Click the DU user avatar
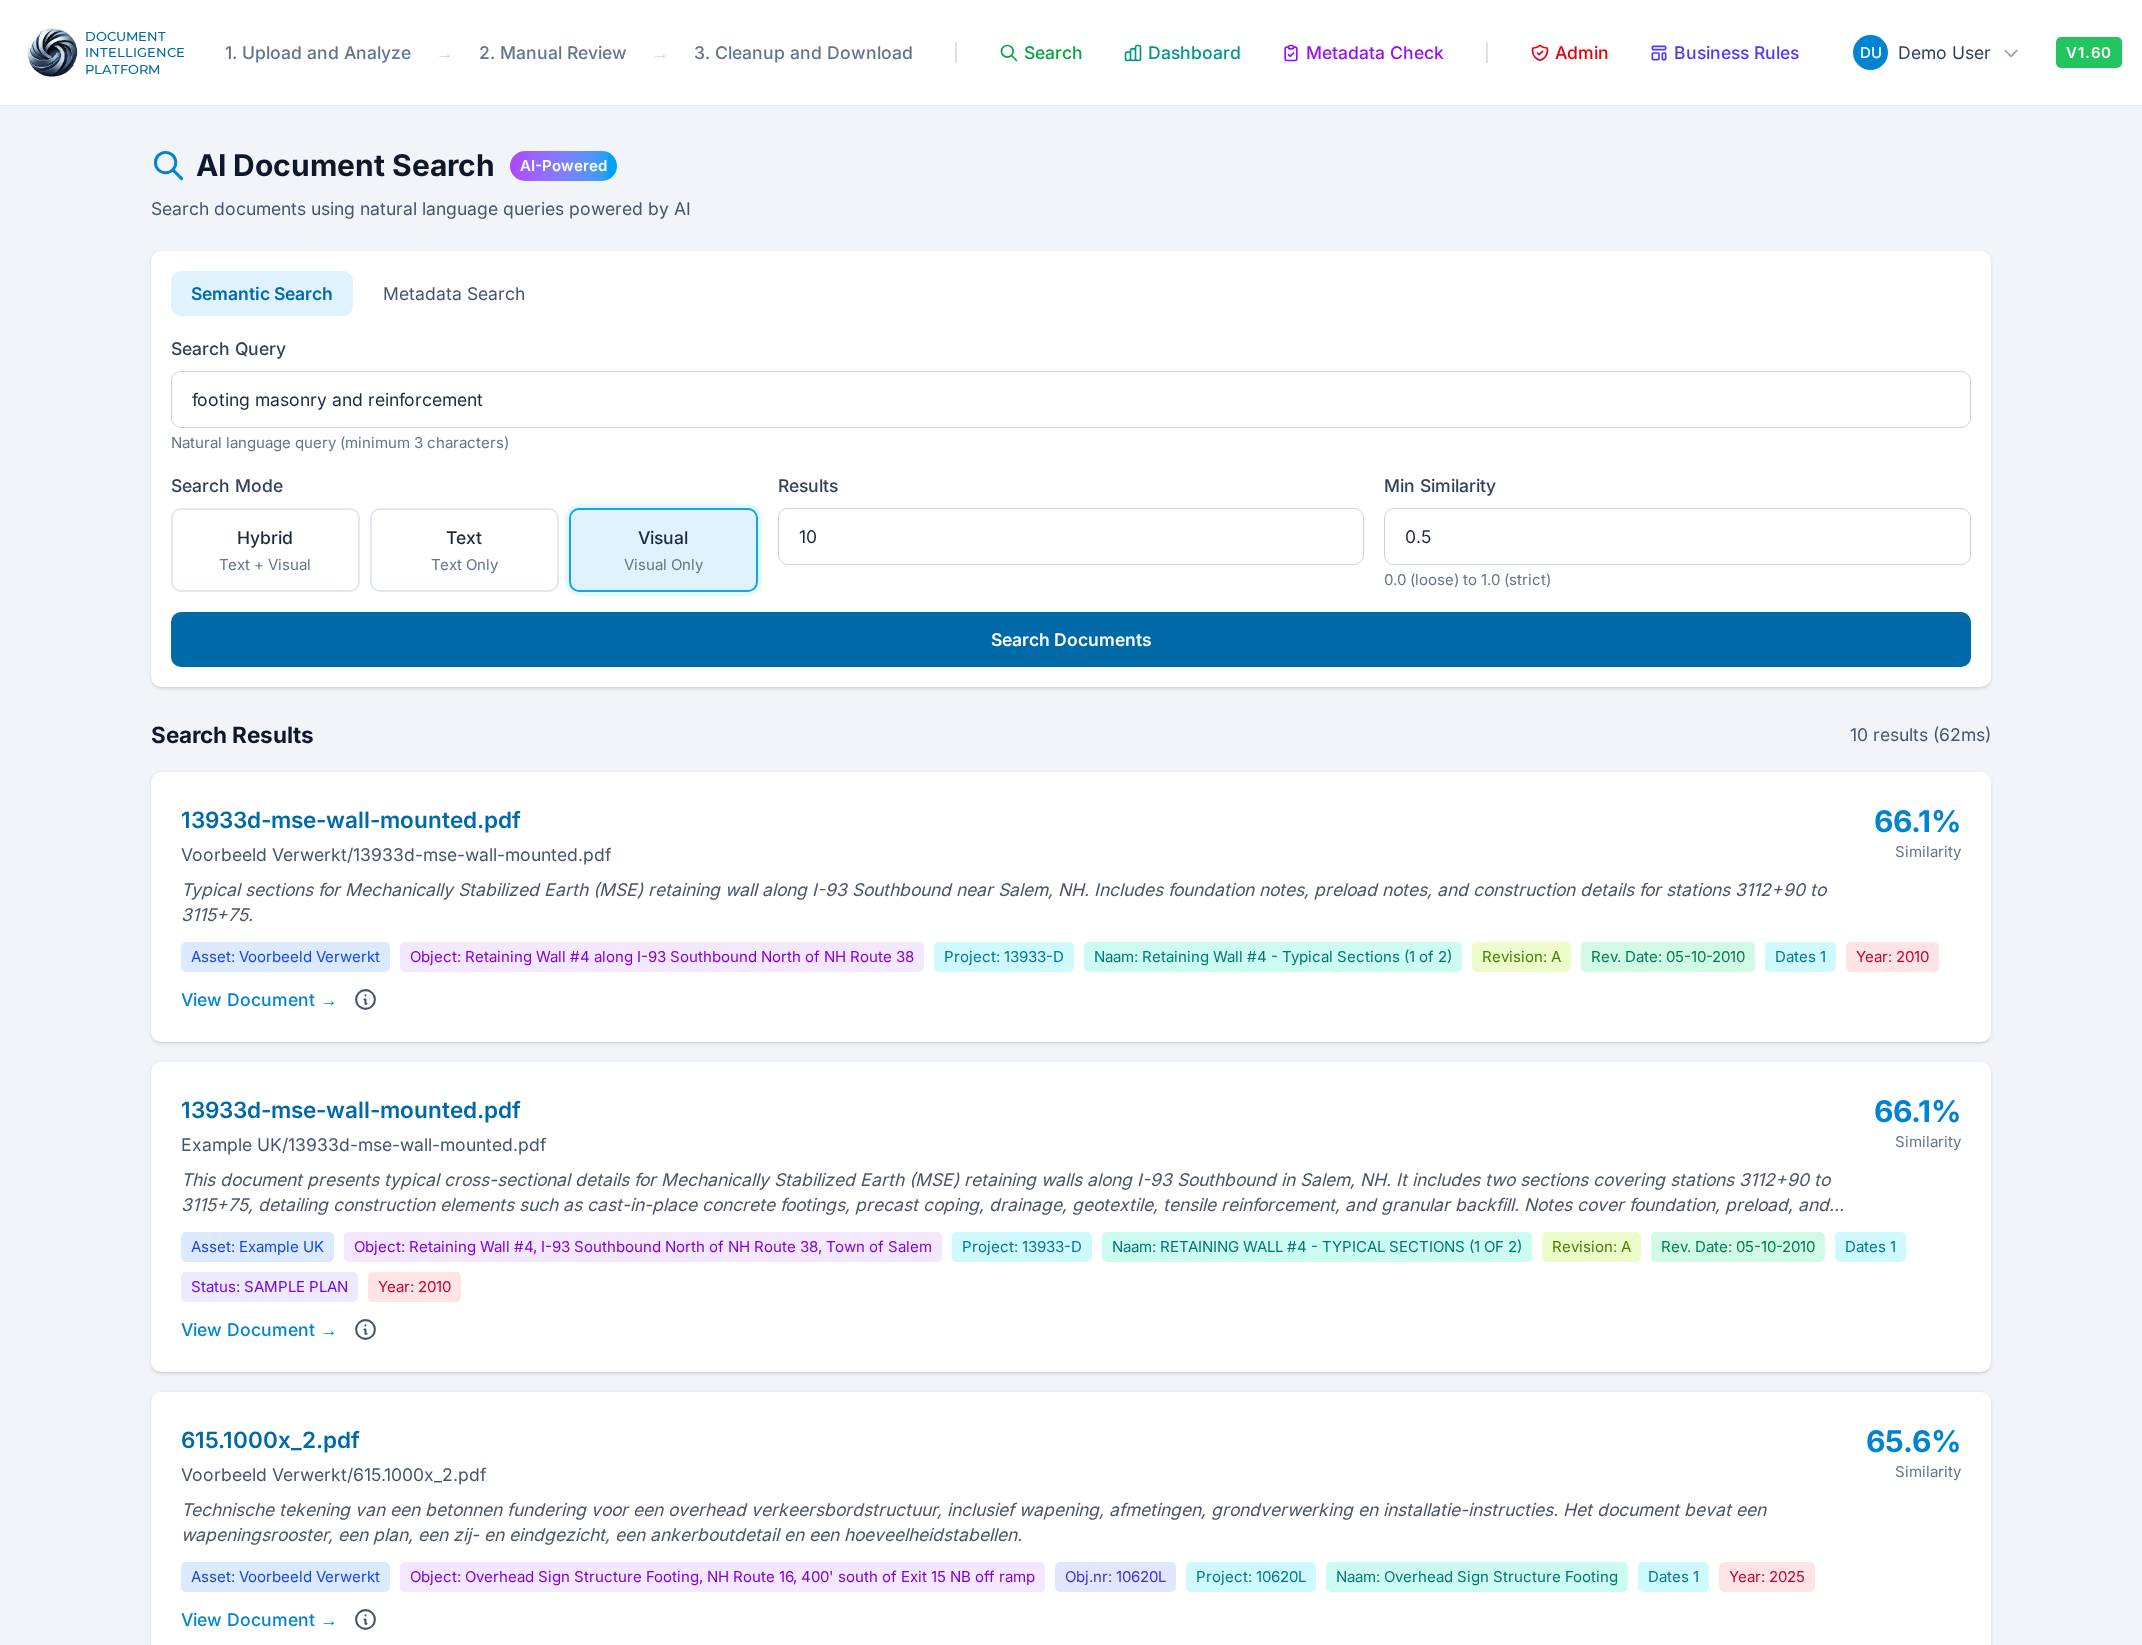 1870,53
